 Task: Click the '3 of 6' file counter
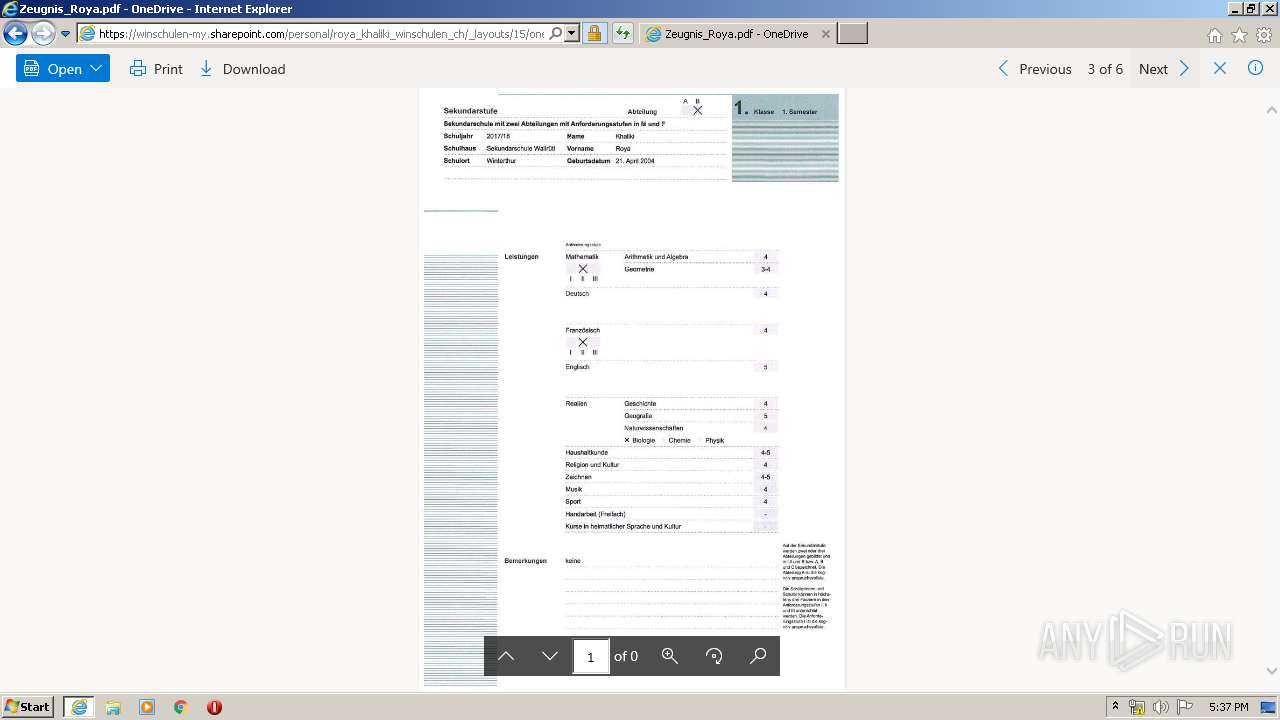coord(1105,69)
